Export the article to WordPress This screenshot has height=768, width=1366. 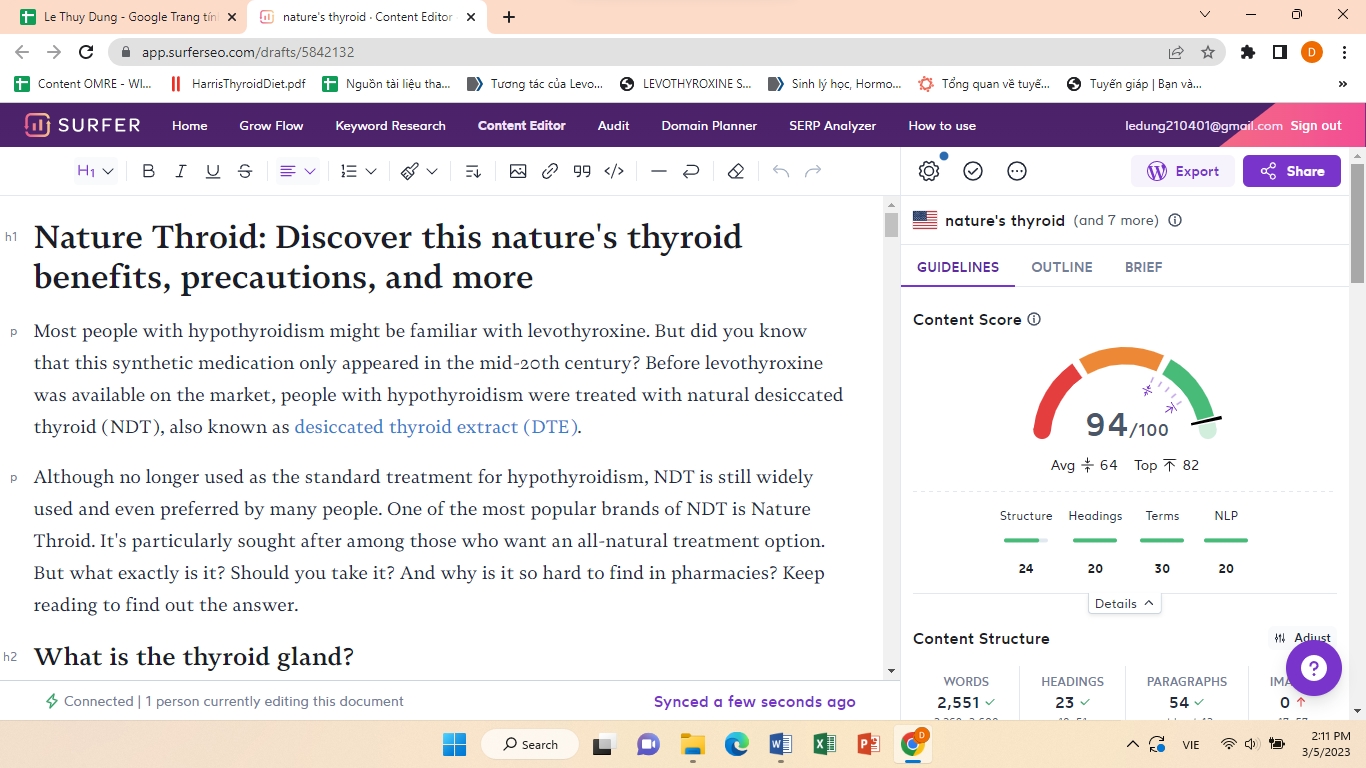click(1183, 171)
